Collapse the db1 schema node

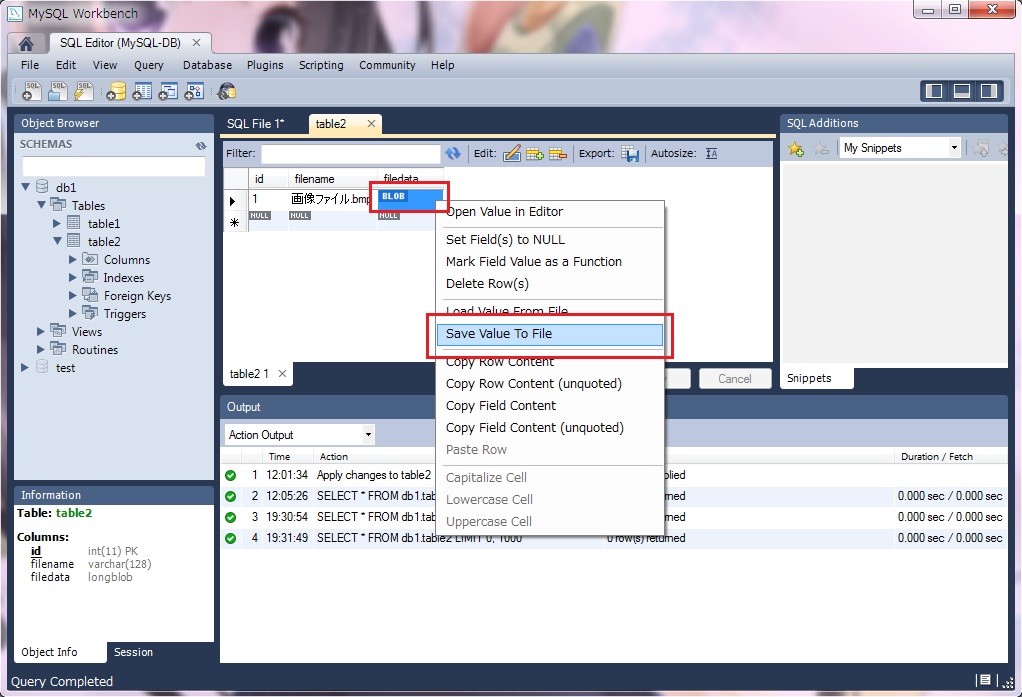(25, 187)
